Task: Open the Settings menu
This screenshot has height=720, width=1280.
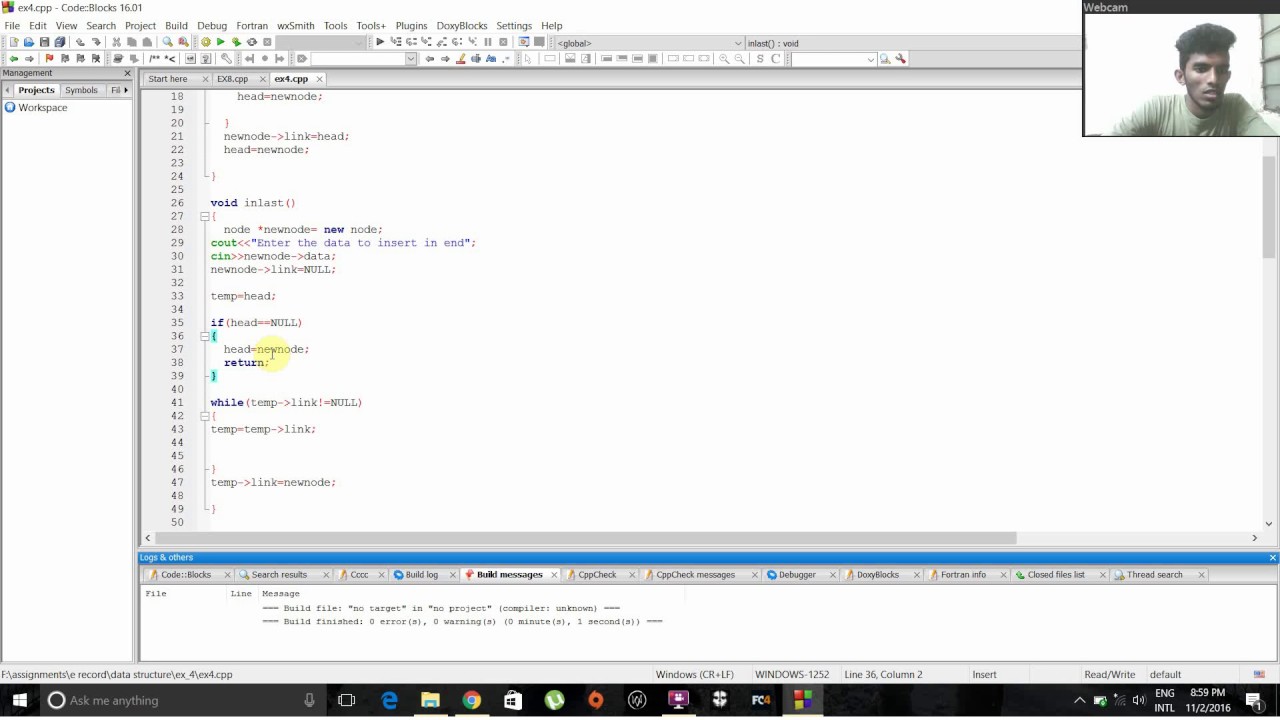Action: [514, 25]
